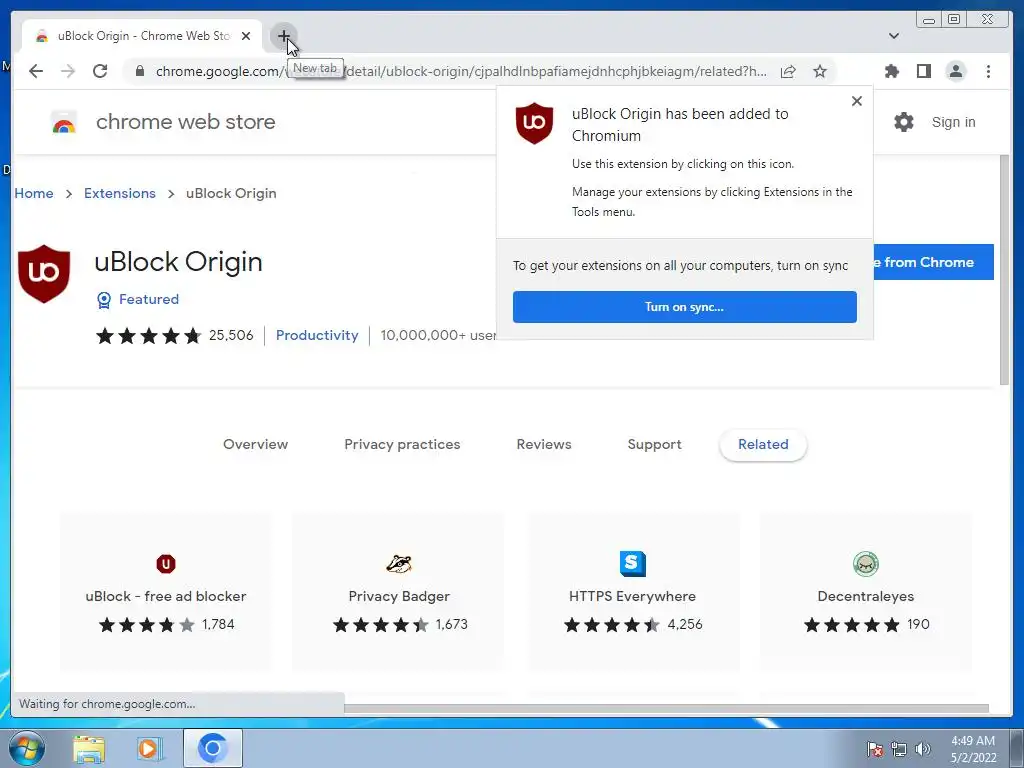Go to Home breadcrumb link

click(x=34, y=193)
